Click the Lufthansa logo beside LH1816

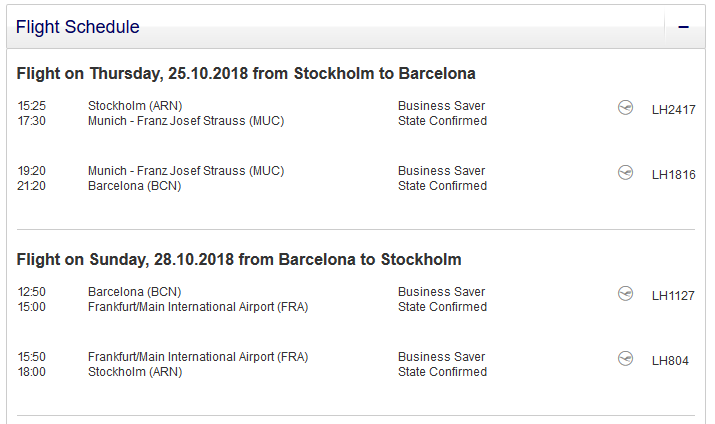coord(626,173)
